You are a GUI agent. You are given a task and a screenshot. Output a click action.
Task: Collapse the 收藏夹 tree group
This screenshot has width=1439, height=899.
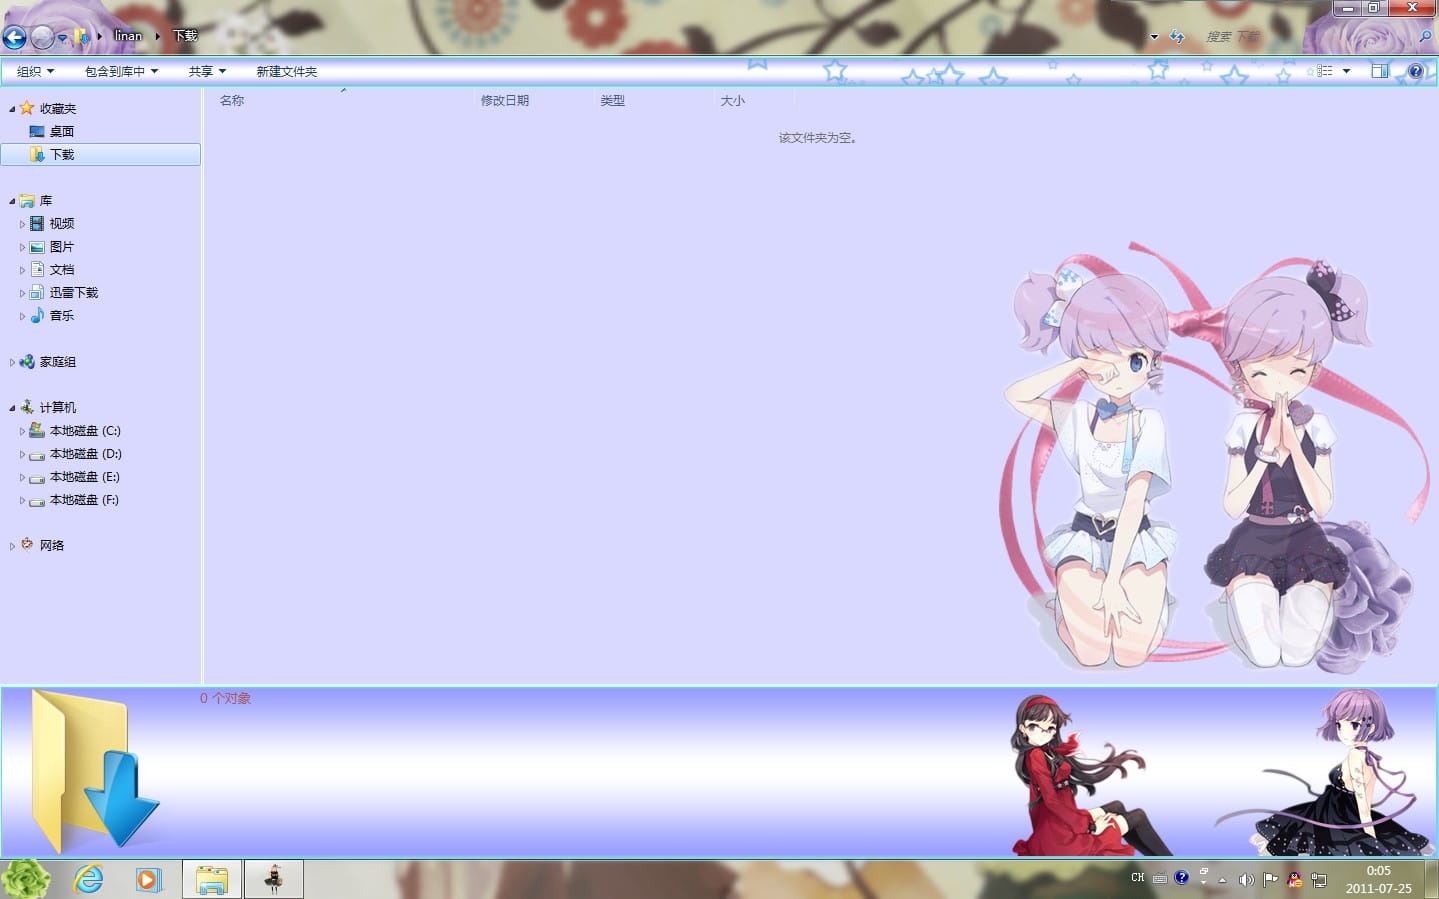click(x=12, y=109)
